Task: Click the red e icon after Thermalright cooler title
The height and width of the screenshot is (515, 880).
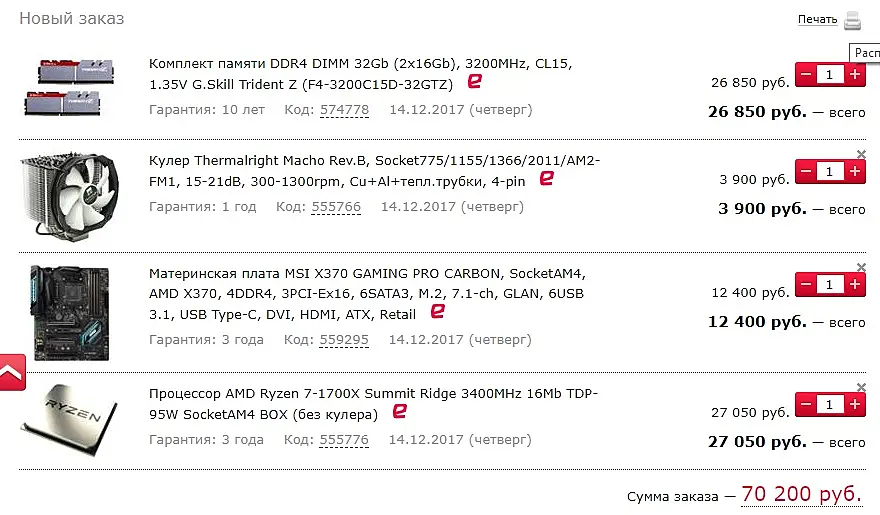Action: click(x=547, y=178)
